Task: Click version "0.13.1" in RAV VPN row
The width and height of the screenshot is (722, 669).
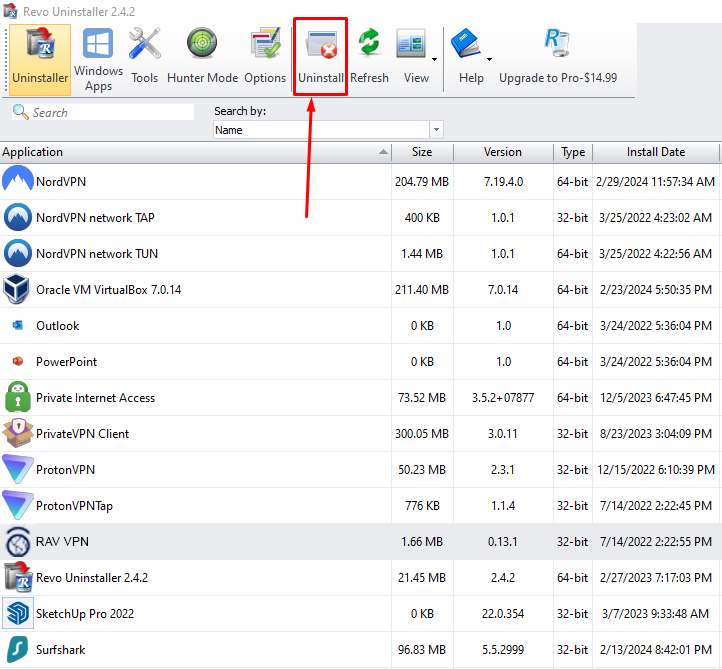Action: coord(502,541)
